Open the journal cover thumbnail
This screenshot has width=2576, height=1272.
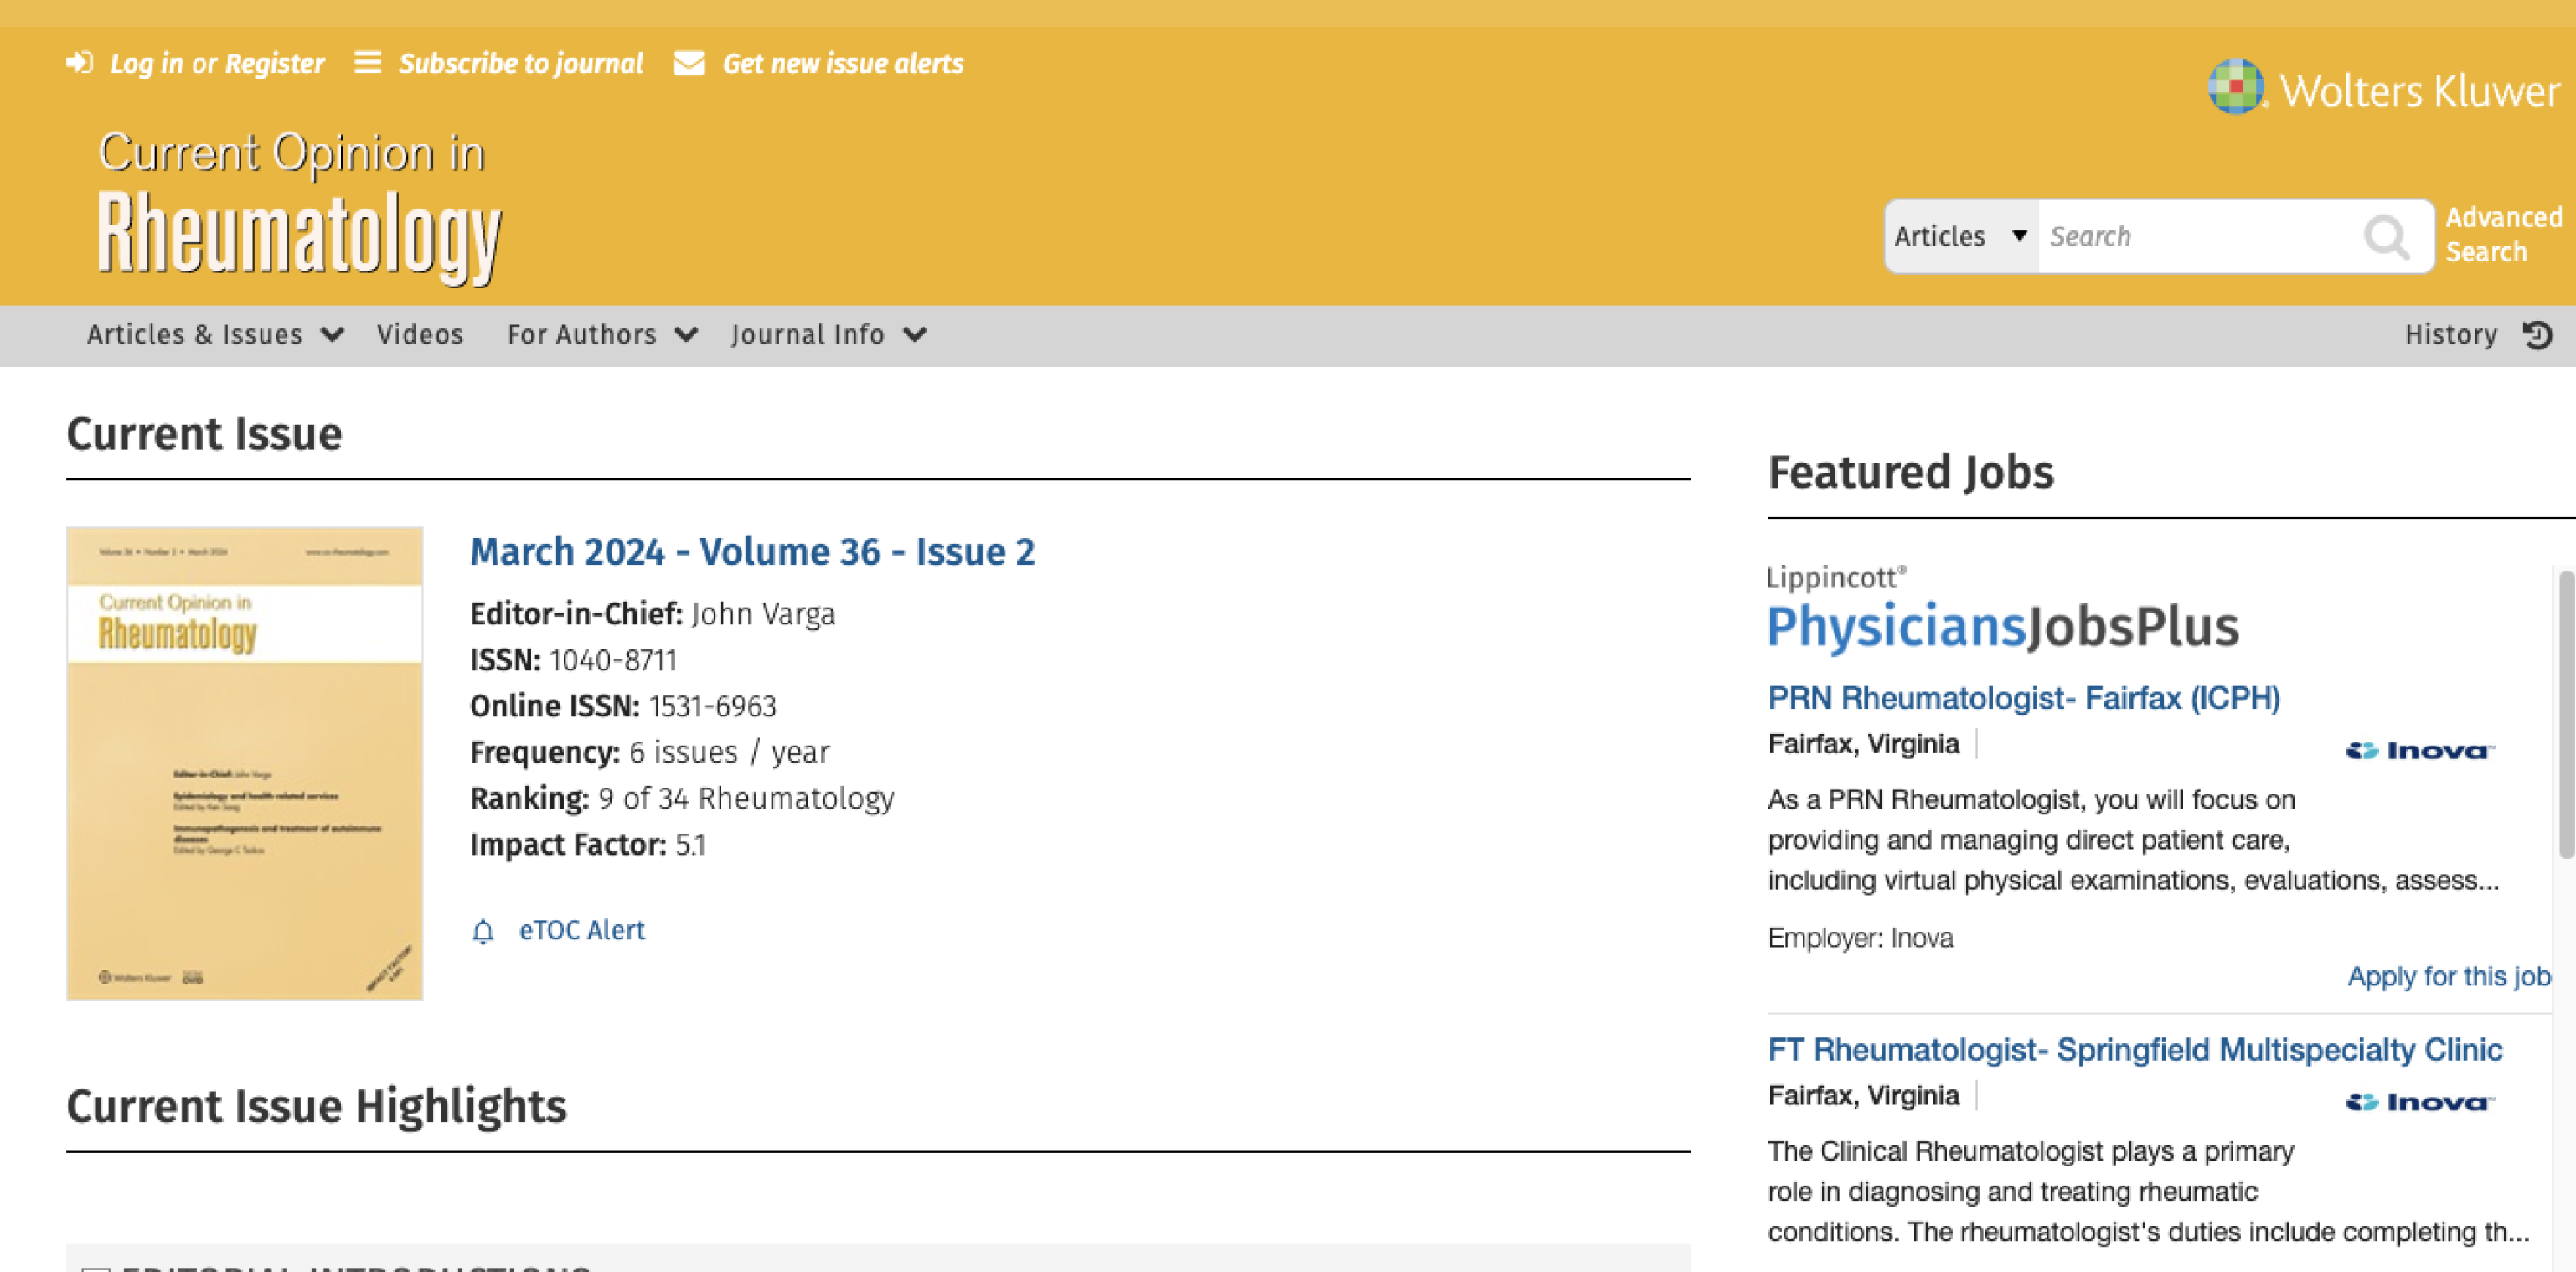(x=244, y=763)
